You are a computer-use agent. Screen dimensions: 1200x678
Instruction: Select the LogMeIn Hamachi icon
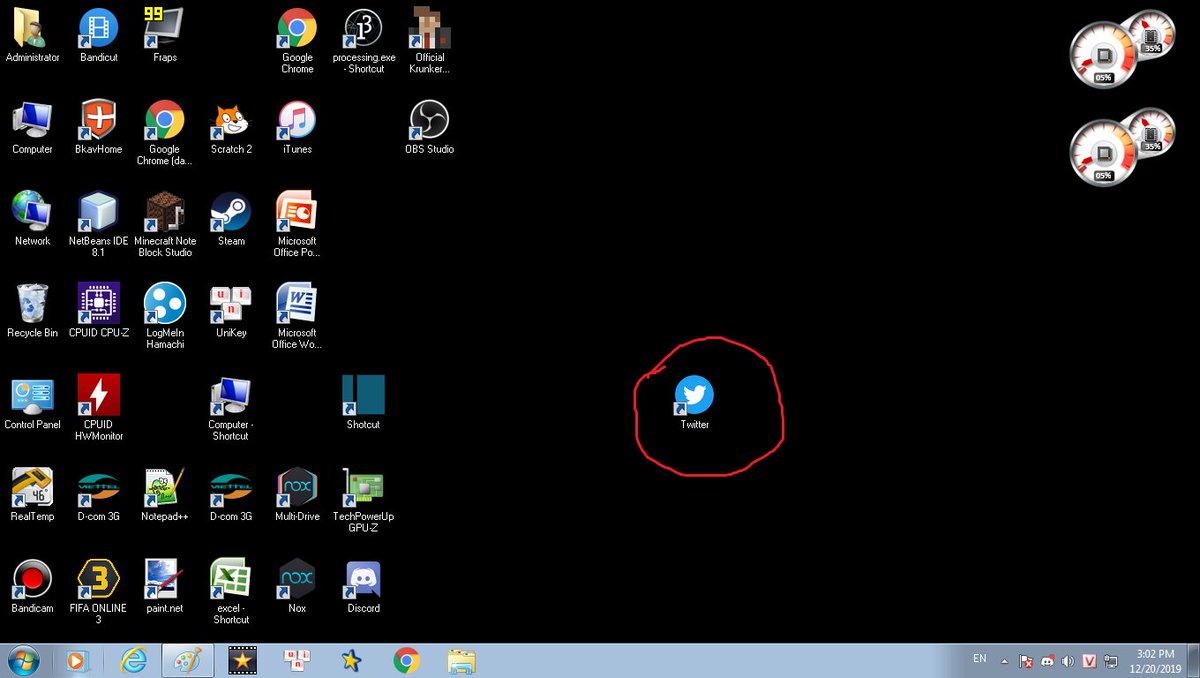click(165, 316)
